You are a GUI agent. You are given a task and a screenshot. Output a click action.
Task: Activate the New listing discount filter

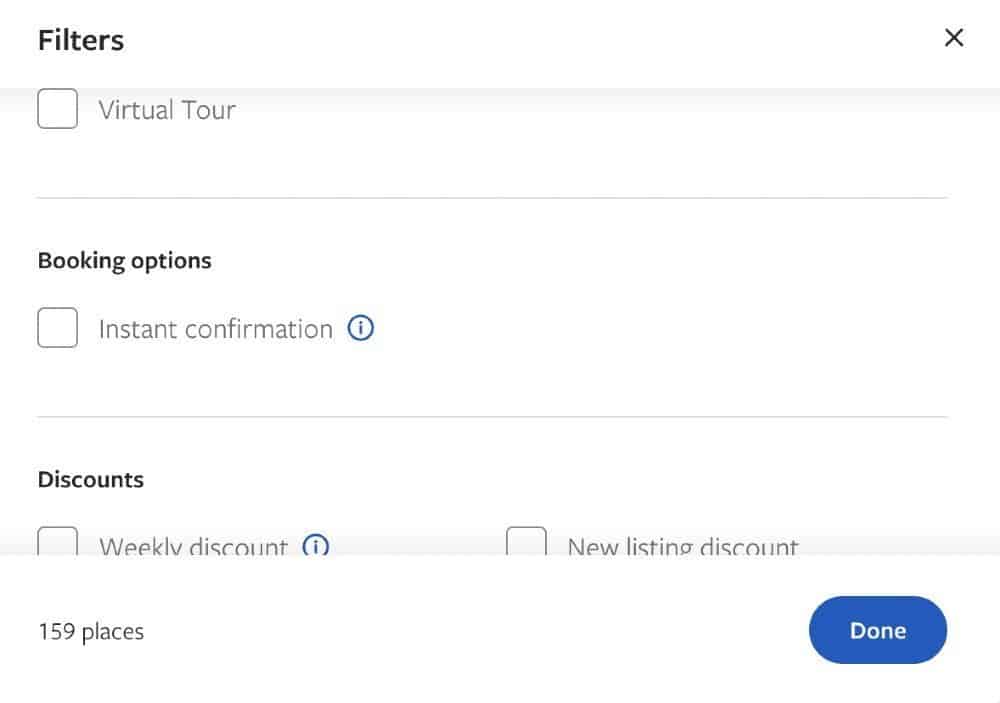[x=527, y=544]
